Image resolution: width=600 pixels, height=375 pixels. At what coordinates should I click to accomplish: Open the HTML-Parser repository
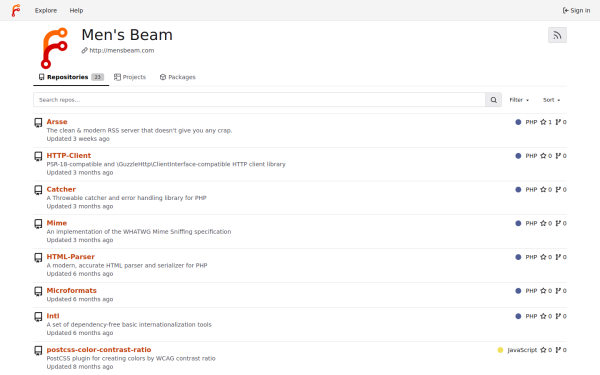[x=70, y=256]
